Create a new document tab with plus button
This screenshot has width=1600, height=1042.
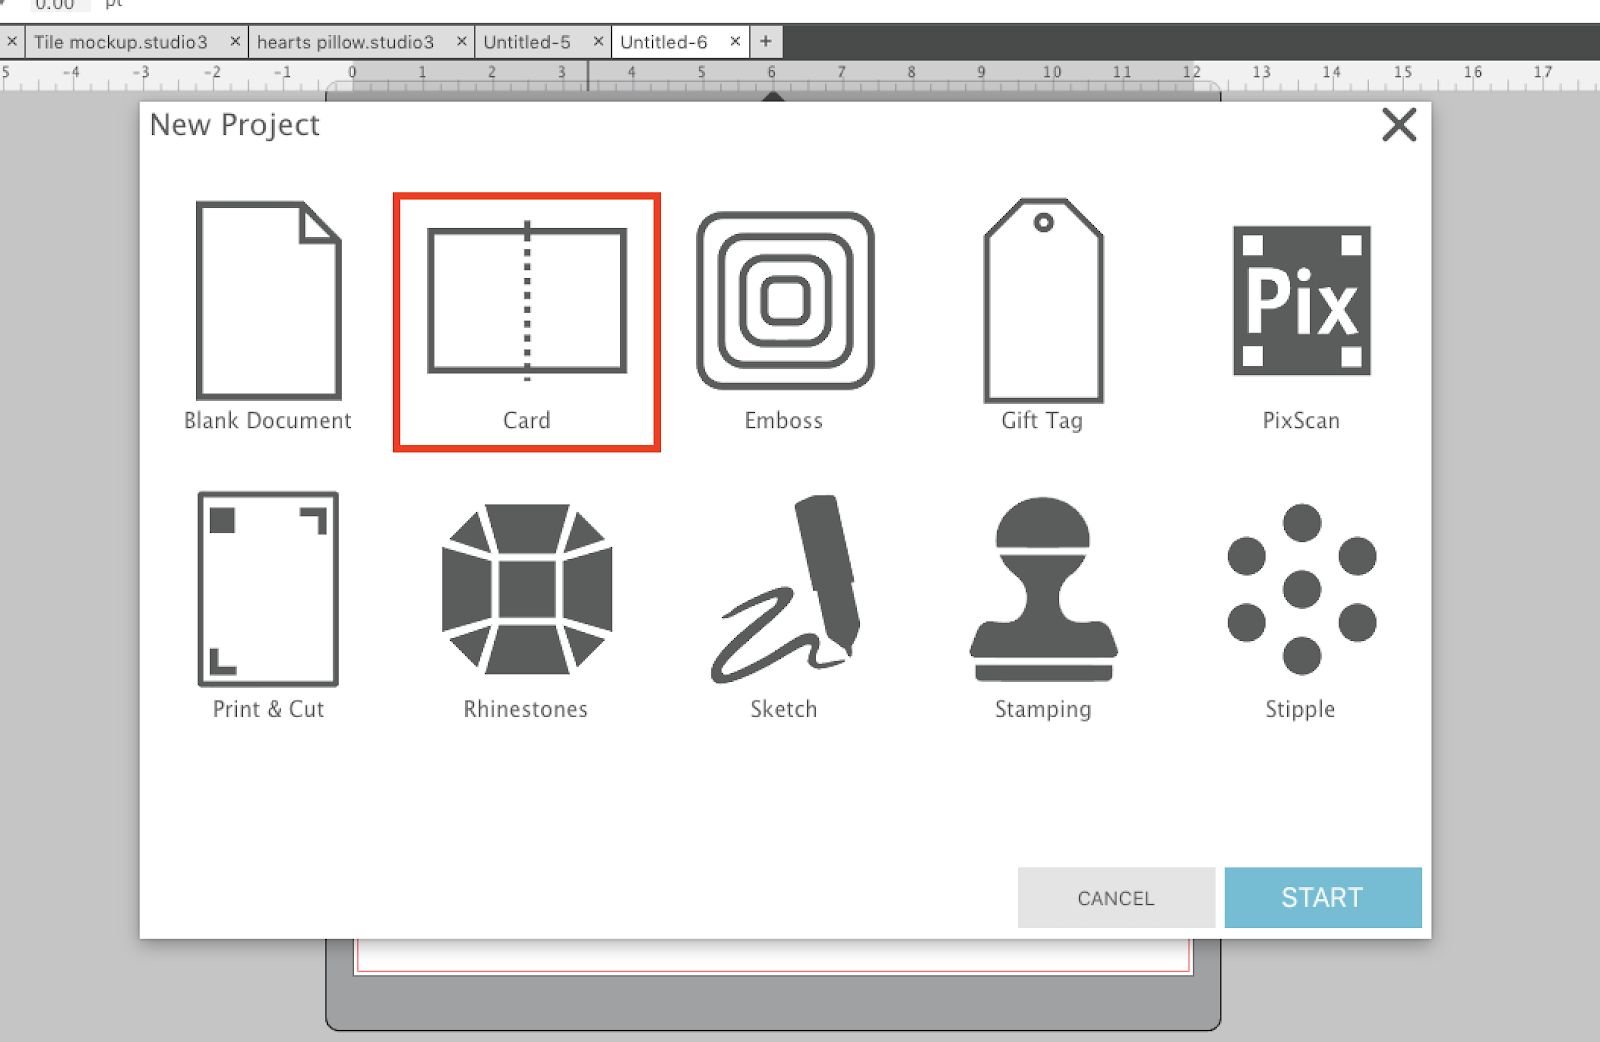pyautogui.click(x=765, y=41)
